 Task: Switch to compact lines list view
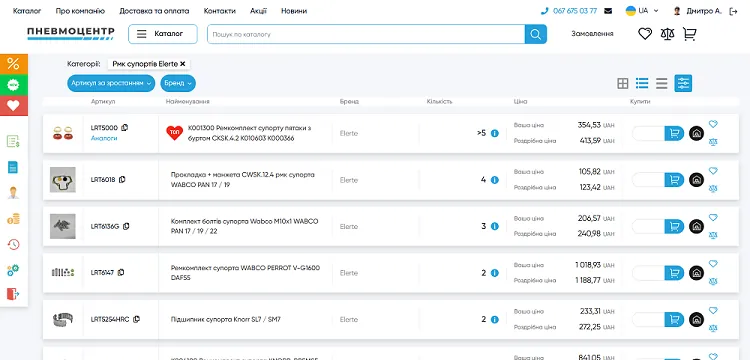(x=662, y=84)
